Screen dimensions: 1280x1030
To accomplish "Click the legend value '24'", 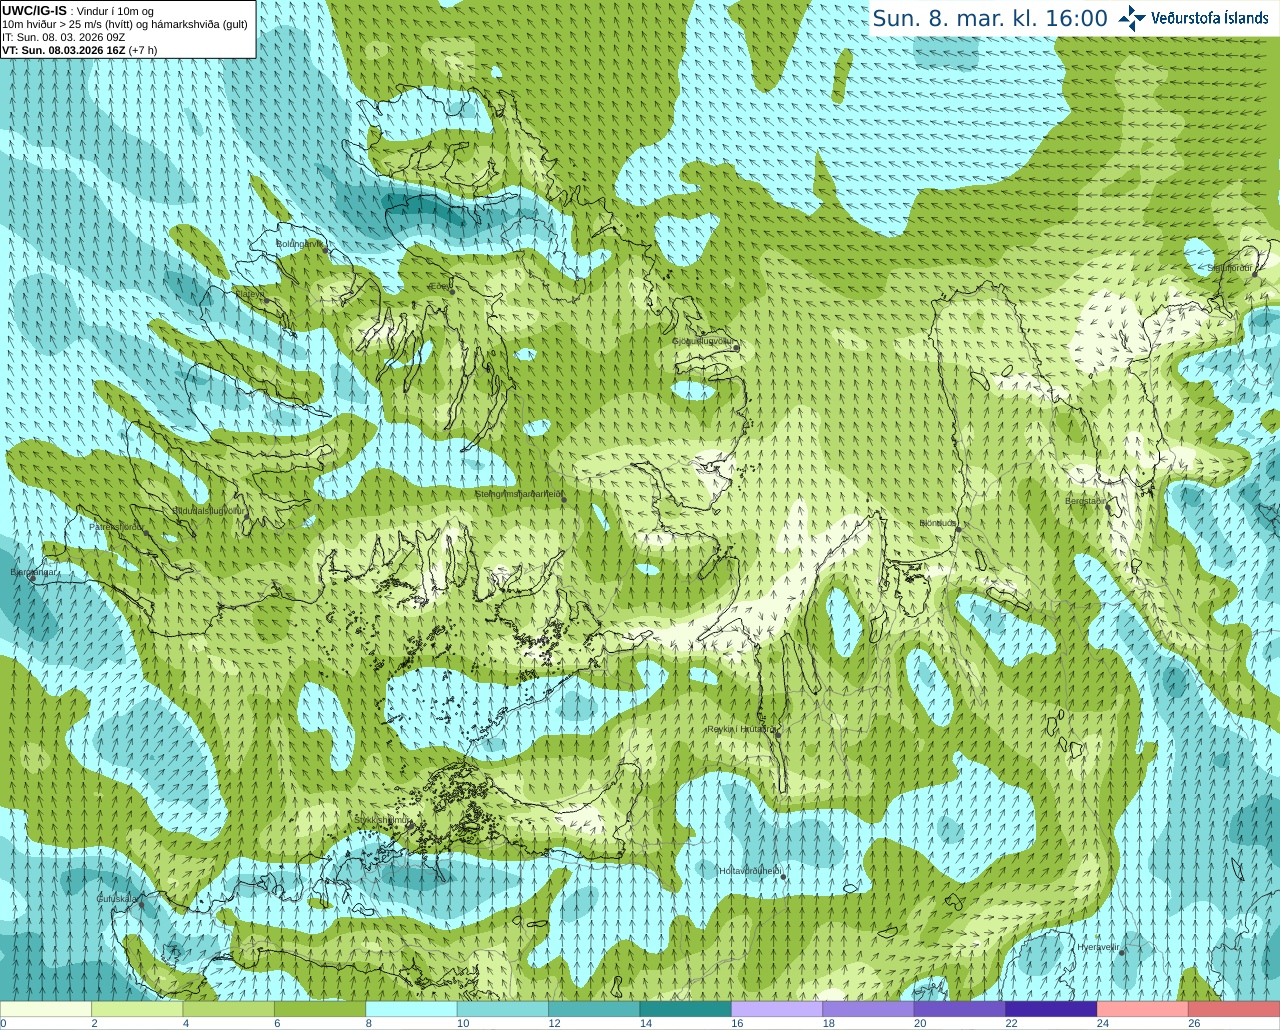I will click(x=1103, y=1023).
